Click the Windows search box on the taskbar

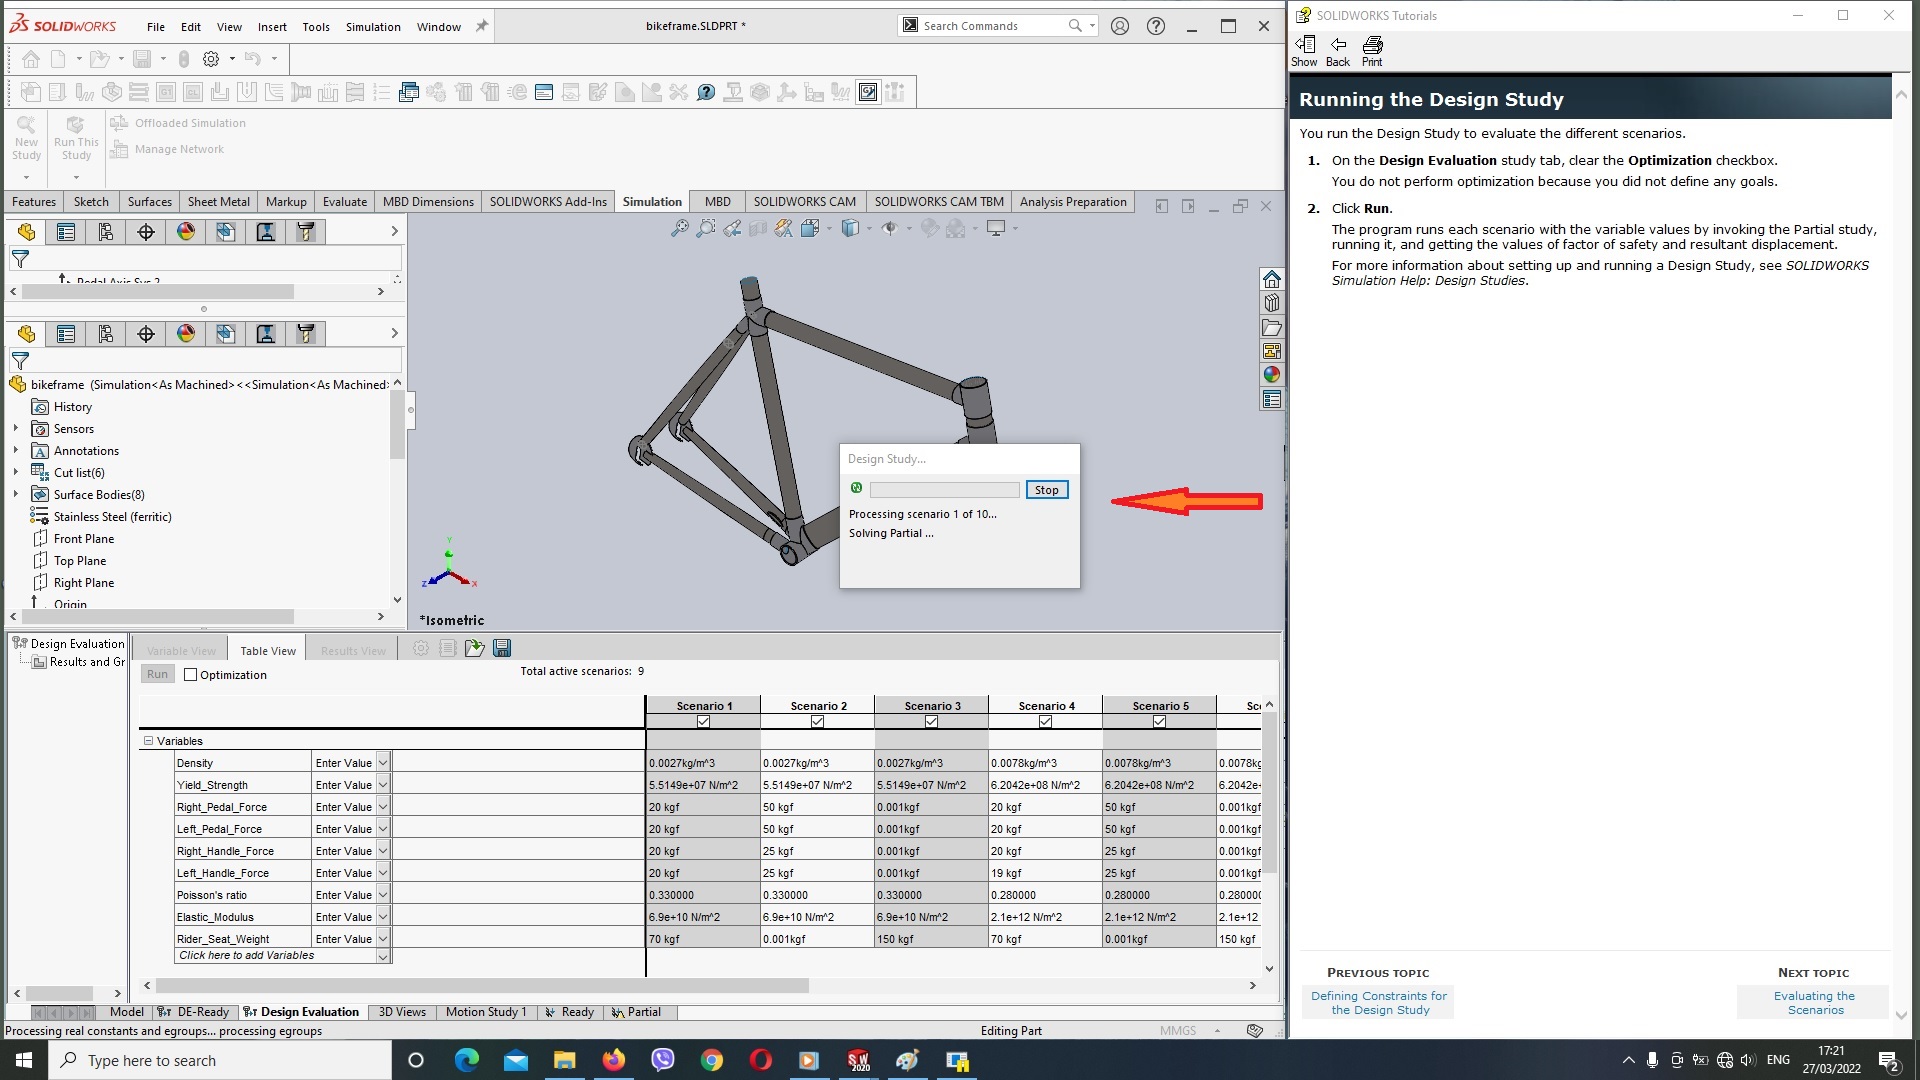(x=220, y=1061)
